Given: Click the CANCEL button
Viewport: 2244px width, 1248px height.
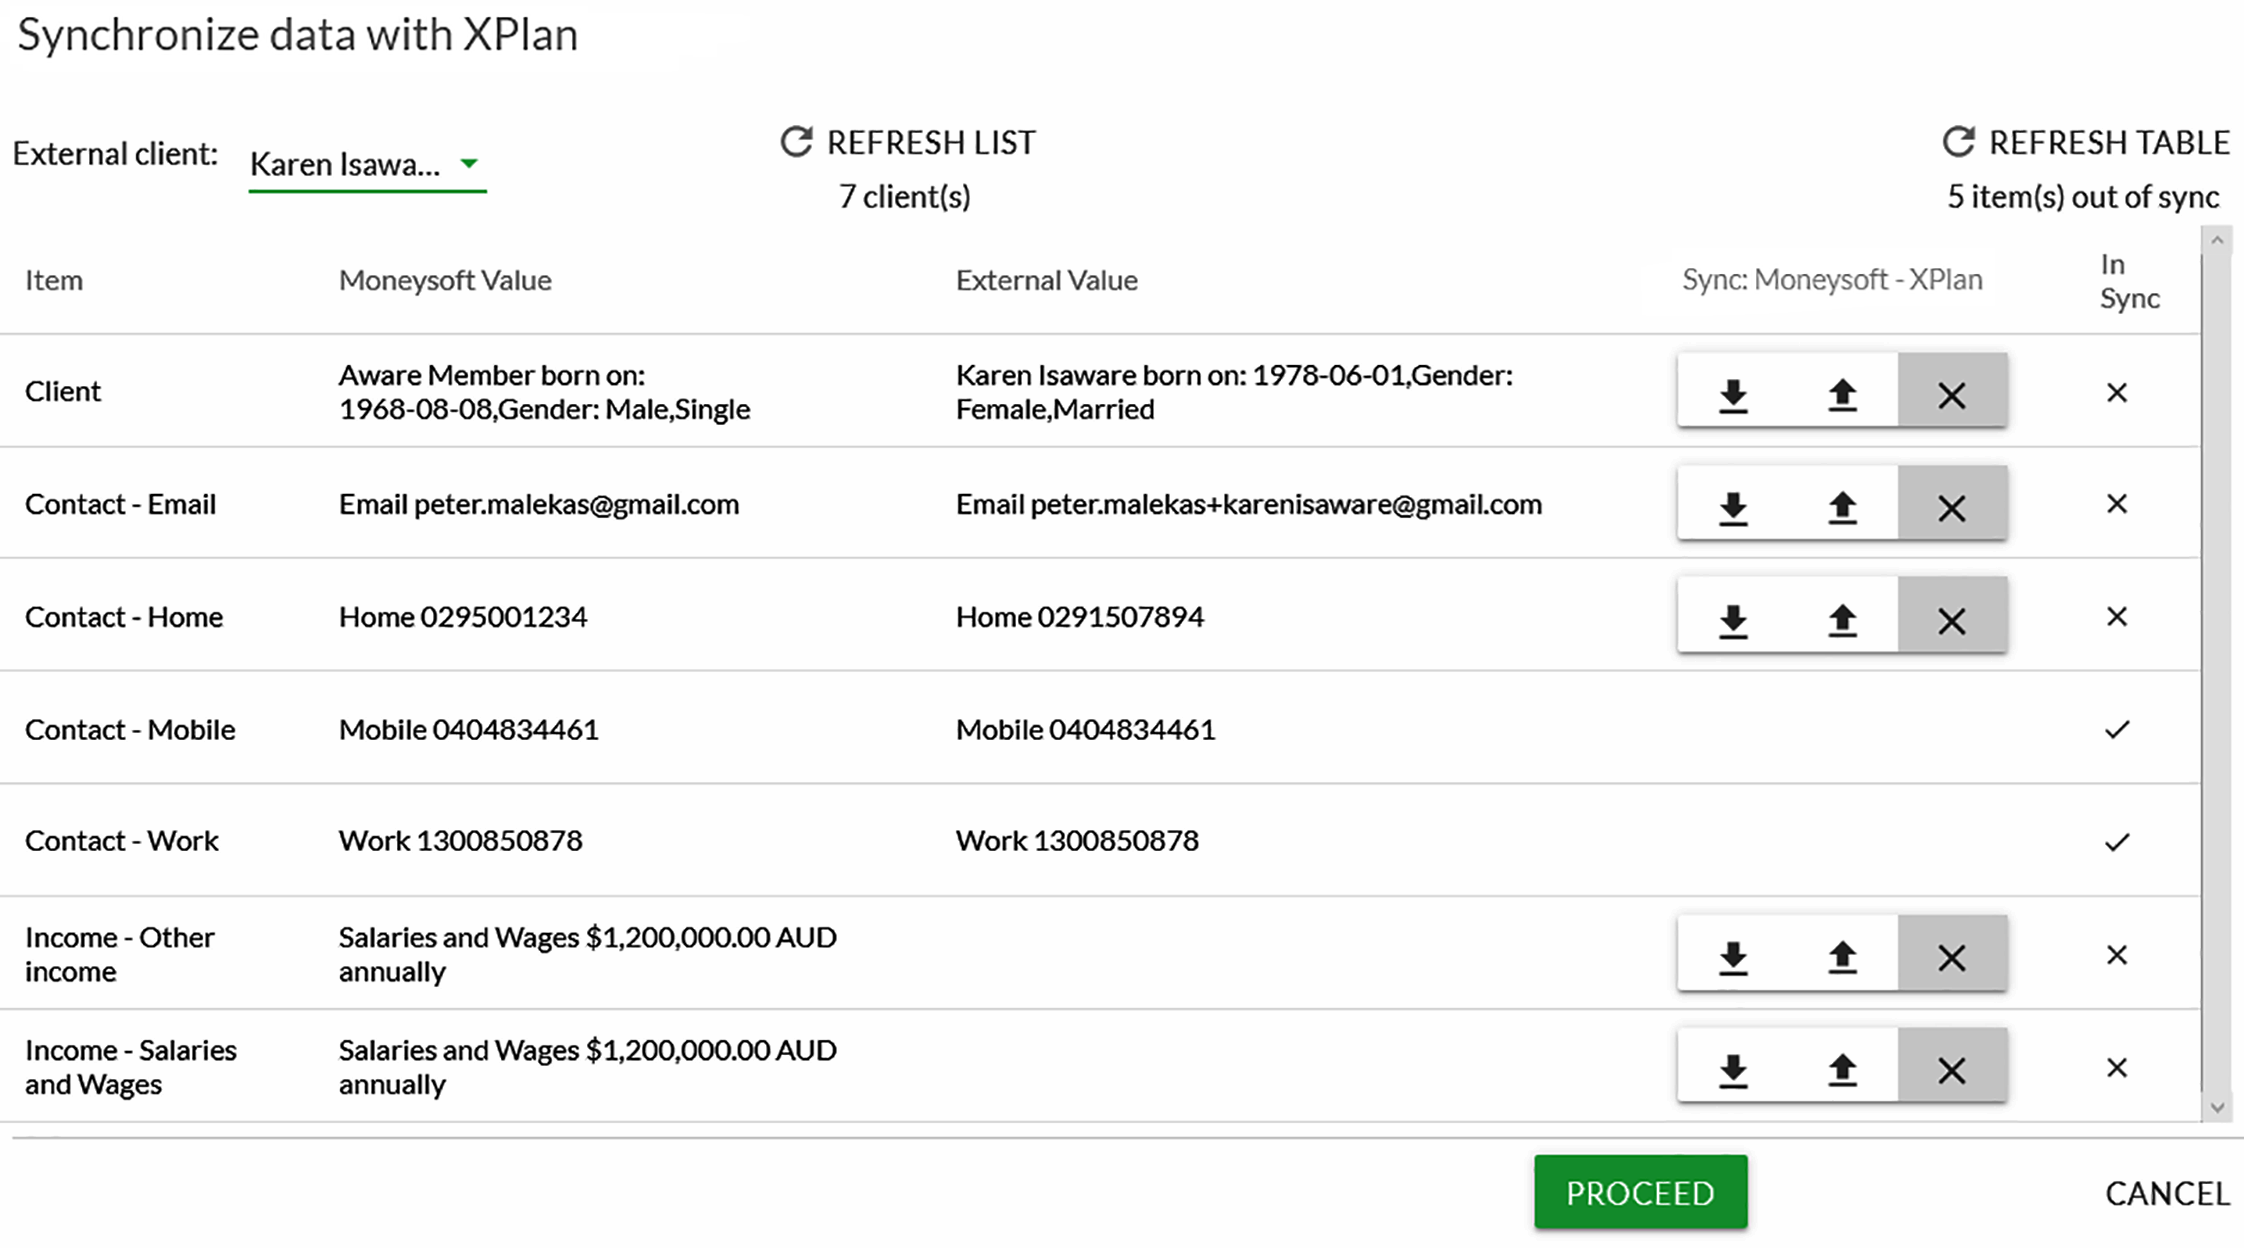Looking at the screenshot, I should pyautogui.click(x=2167, y=1194).
